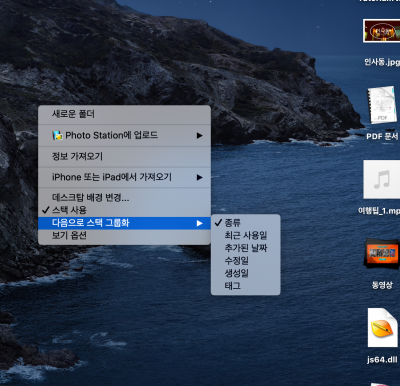Click the 인사동.jpg file name label
400x386 pixels.
click(x=382, y=62)
